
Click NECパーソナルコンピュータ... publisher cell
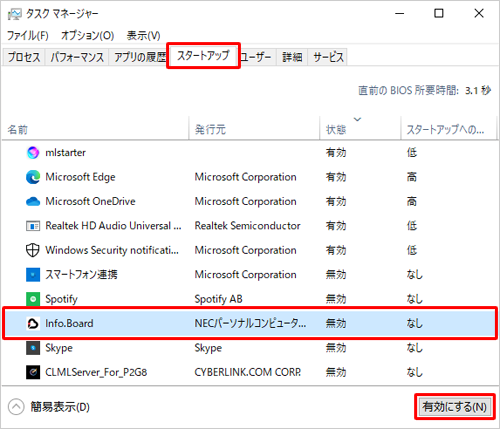click(250, 323)
